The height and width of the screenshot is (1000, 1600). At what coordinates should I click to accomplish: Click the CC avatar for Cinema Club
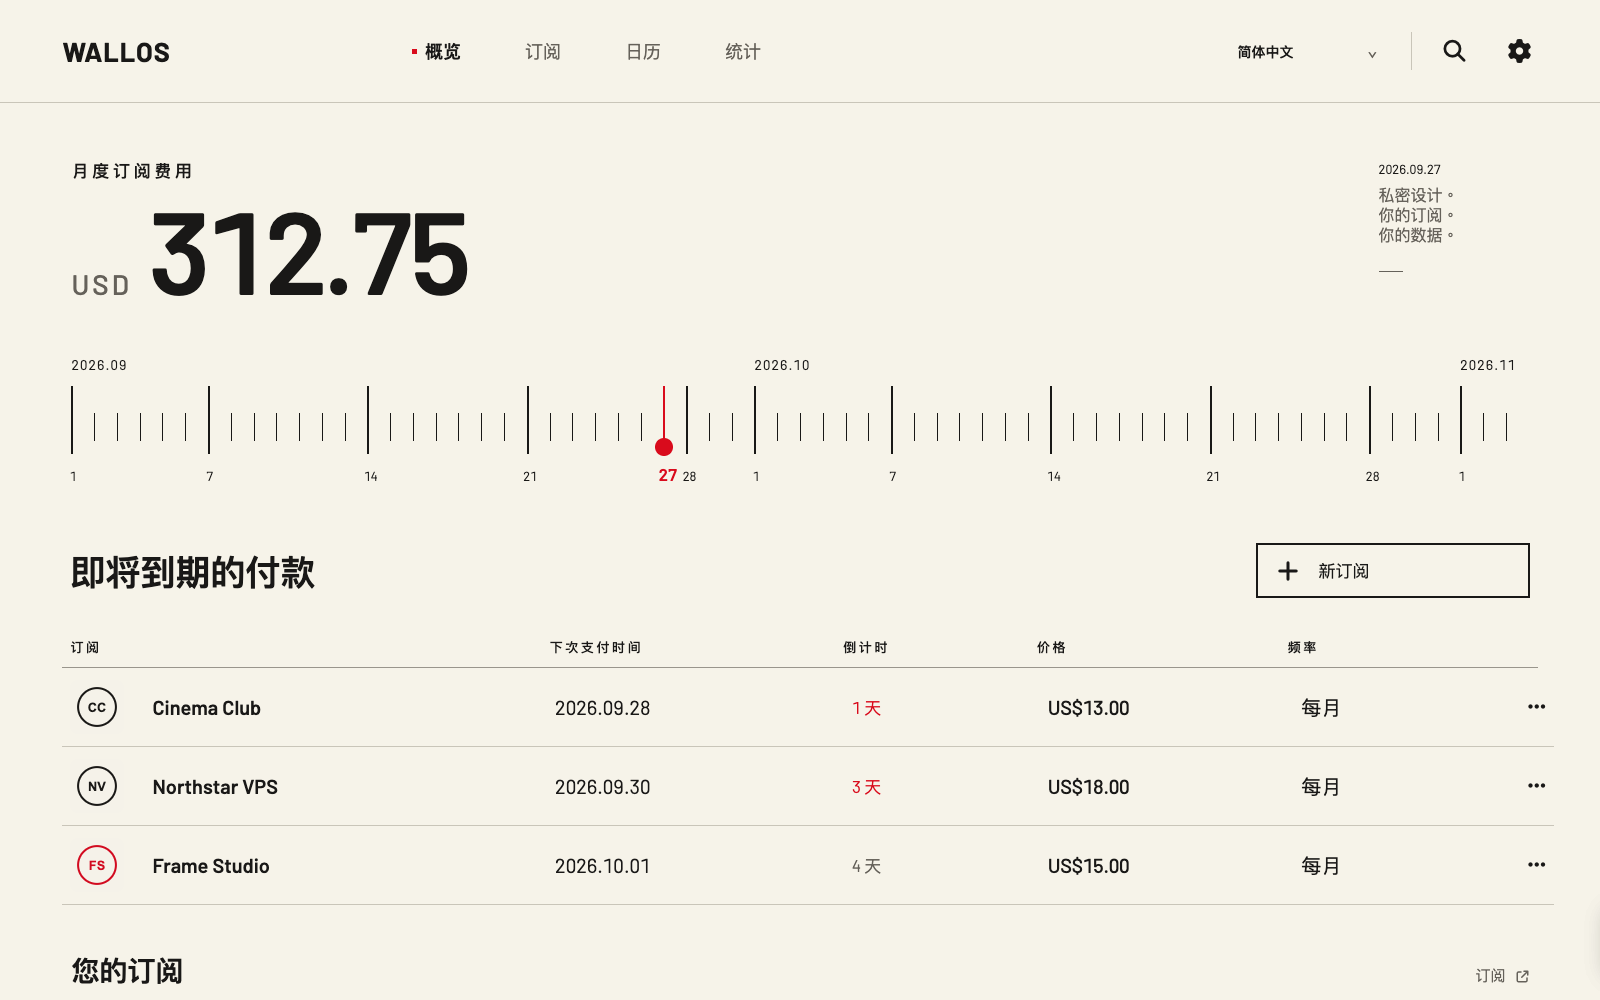click(97, 707)
